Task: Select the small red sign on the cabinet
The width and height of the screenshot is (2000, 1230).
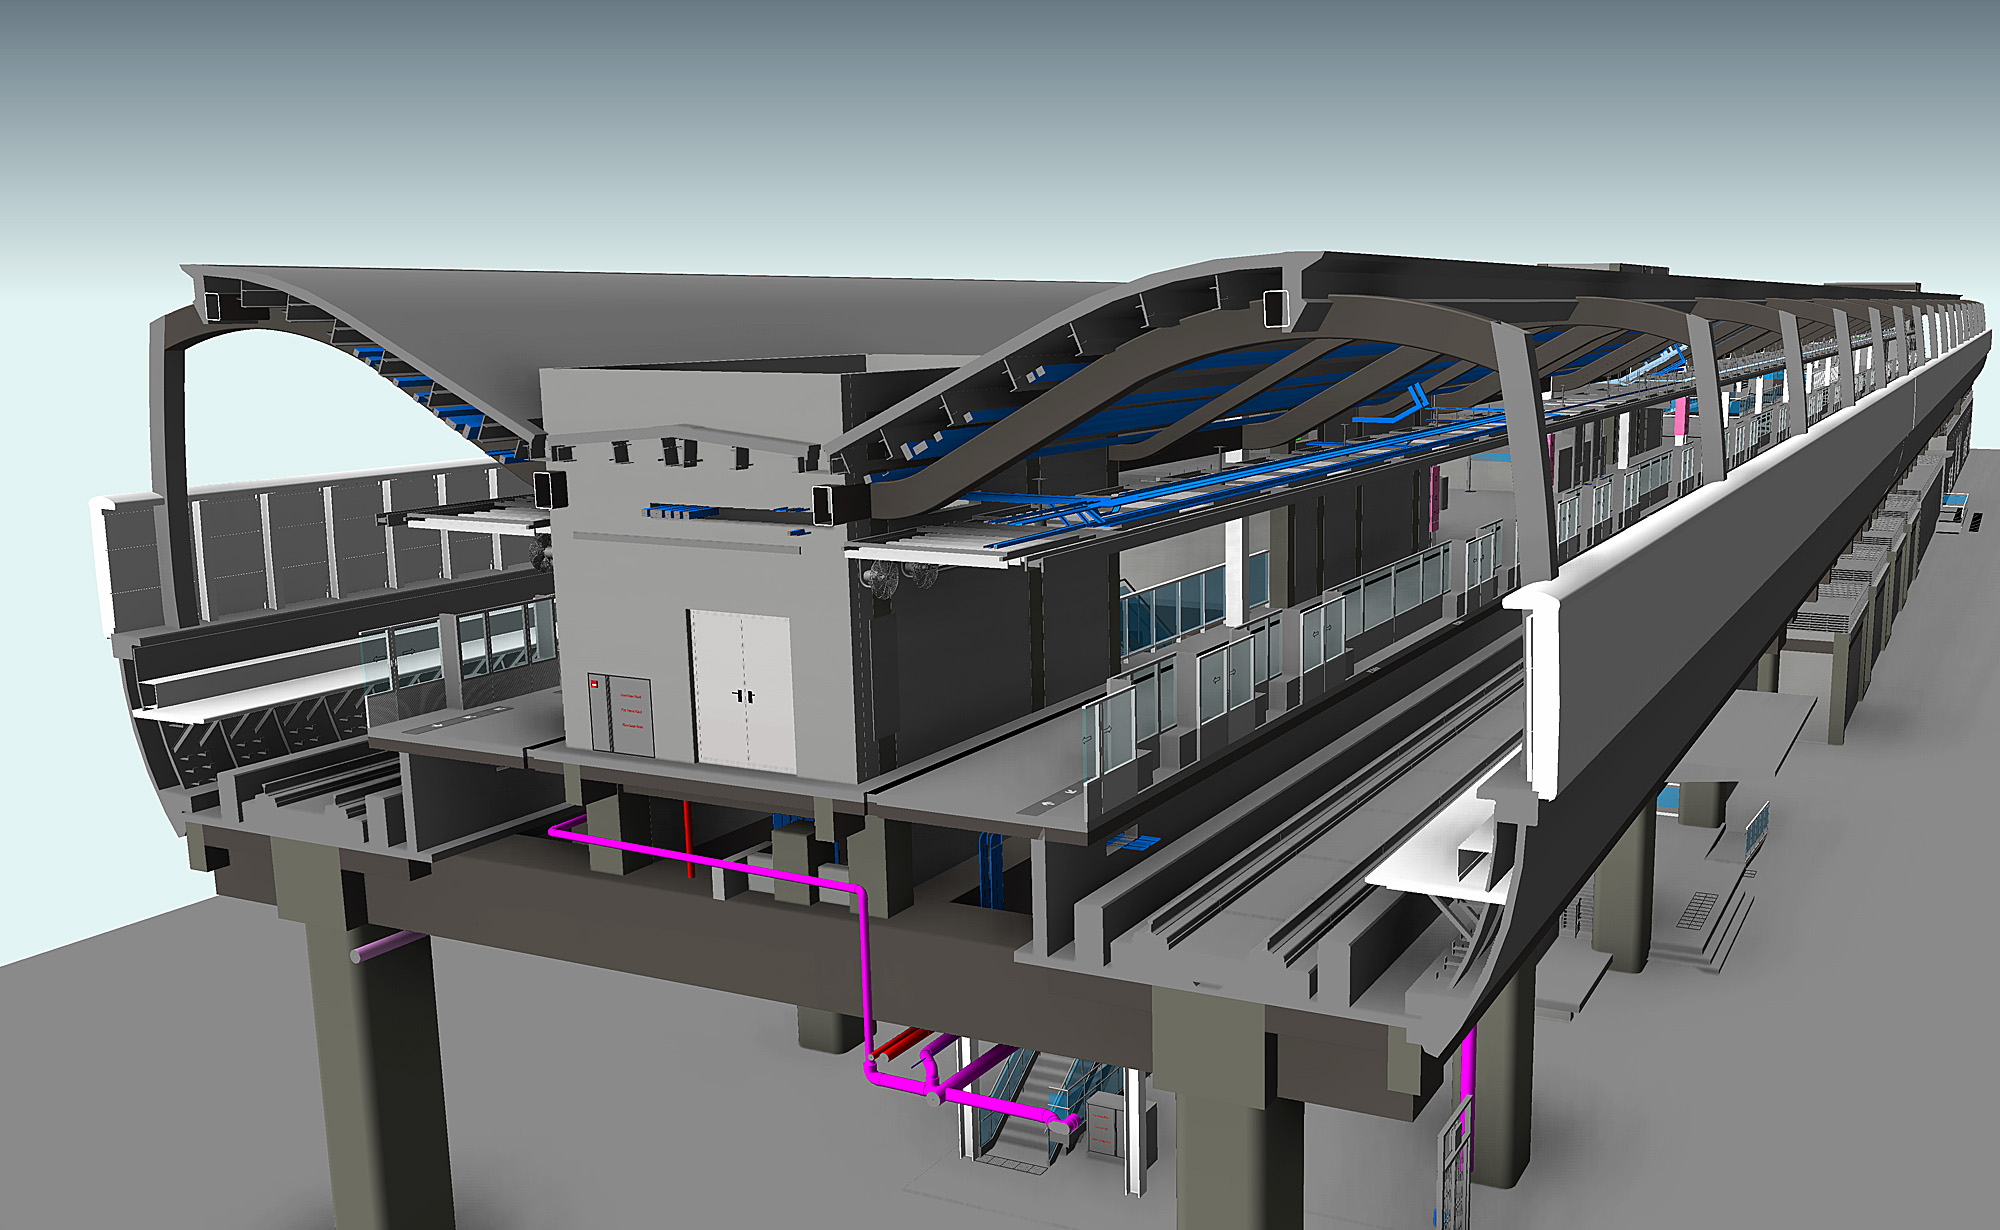Action: point(594,684)
